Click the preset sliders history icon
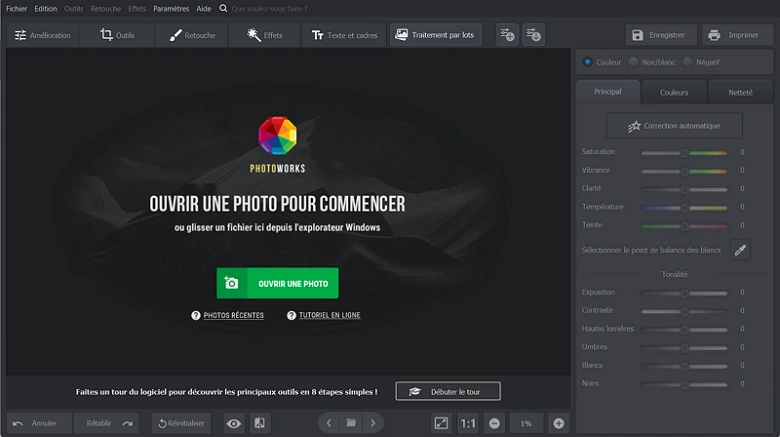The width and height of the screenshot is (780, 437). click(533, 35)
